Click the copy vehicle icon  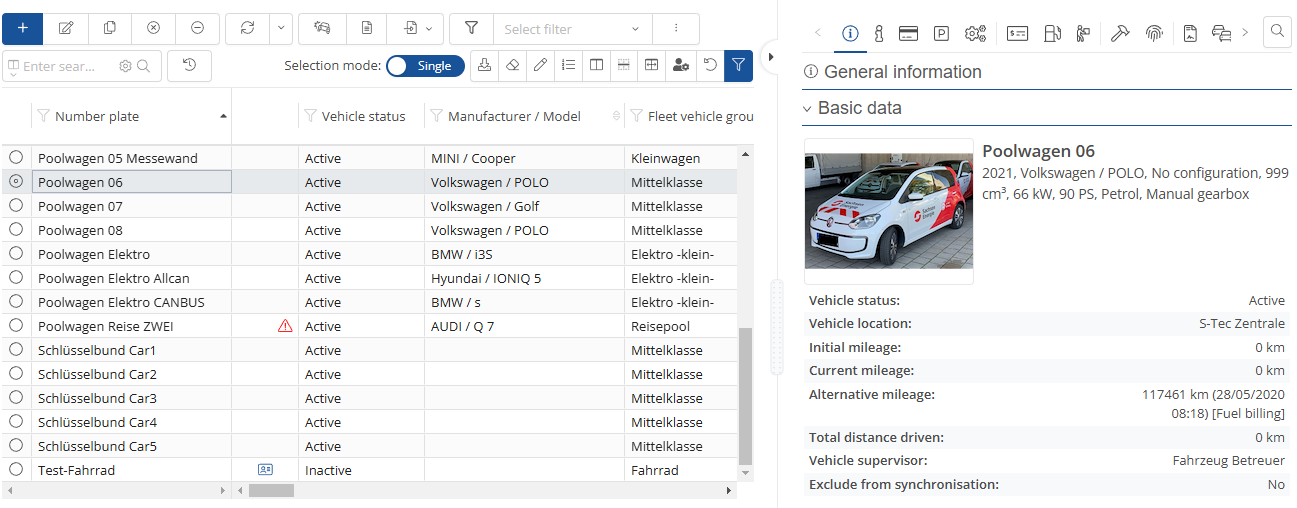pyautogui.click(x=109, y=29)
